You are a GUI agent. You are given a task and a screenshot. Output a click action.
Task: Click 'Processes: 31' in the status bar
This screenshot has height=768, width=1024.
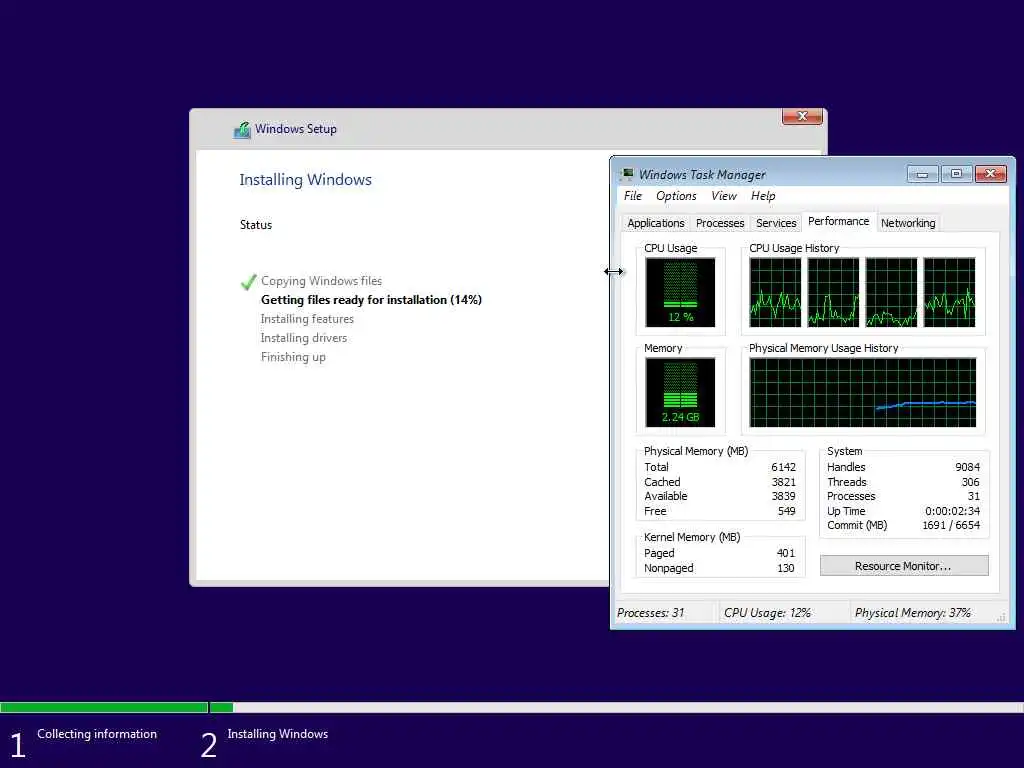pos(650,613)
